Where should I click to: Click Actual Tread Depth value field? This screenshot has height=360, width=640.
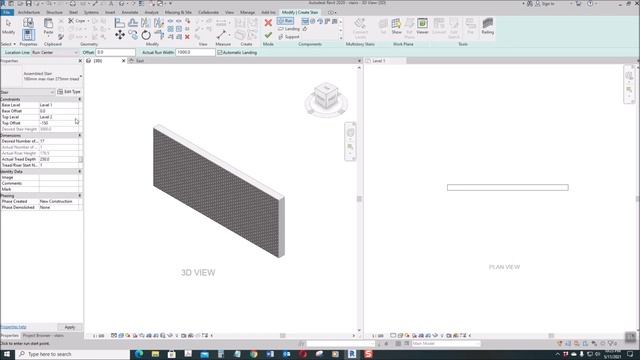(59, 159)
